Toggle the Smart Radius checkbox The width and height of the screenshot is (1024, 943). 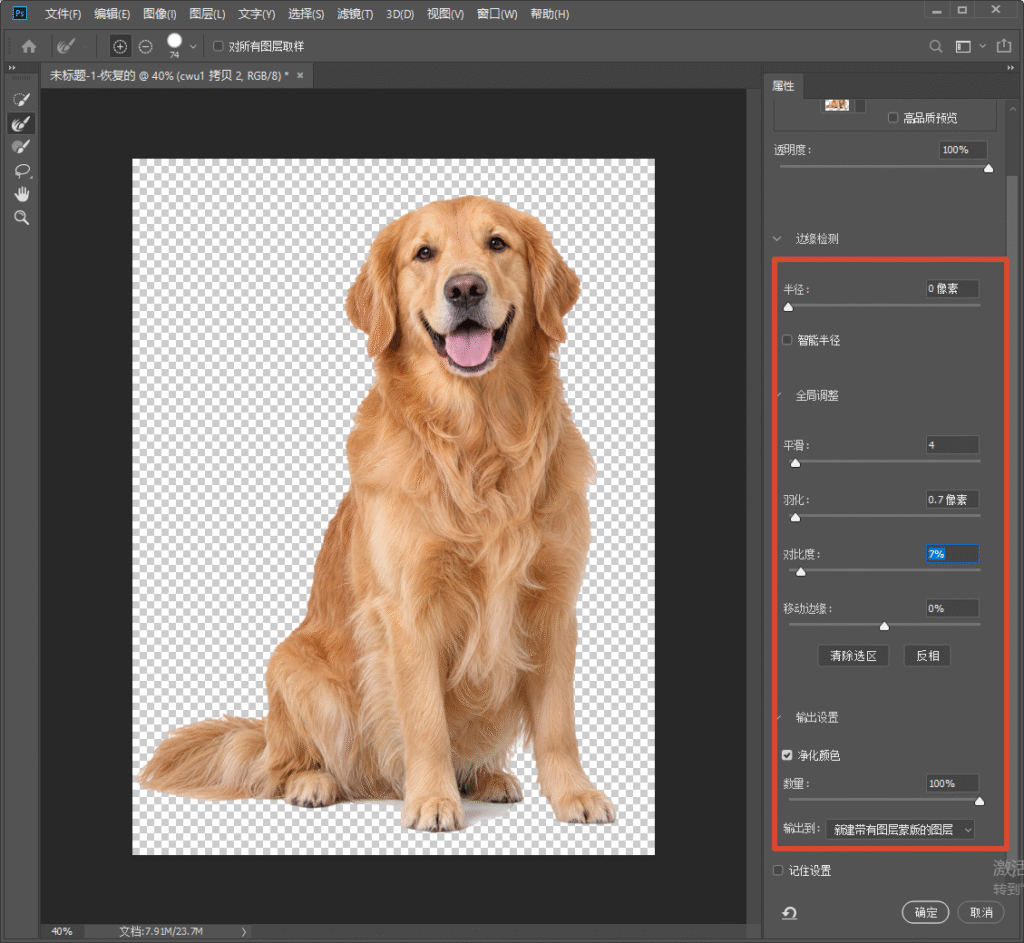787,340
